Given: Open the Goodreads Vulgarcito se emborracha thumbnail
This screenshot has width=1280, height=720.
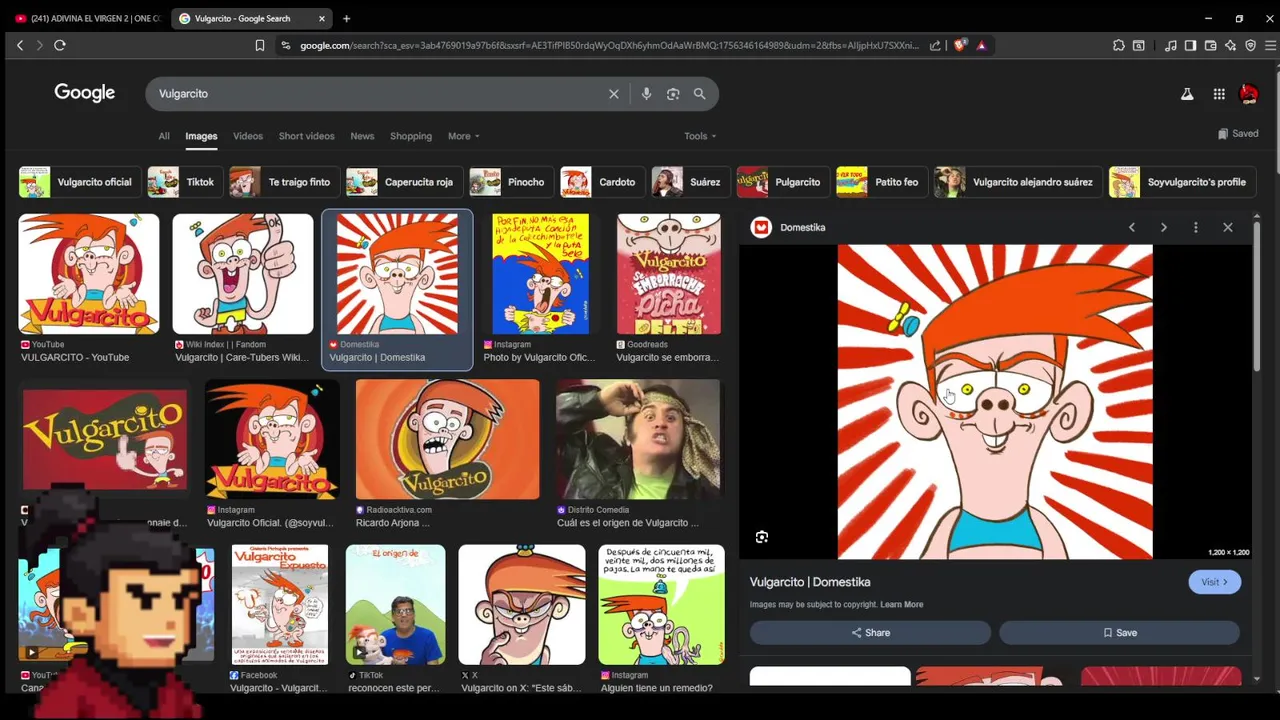Looking at the screenshot, I should point(669,274).
